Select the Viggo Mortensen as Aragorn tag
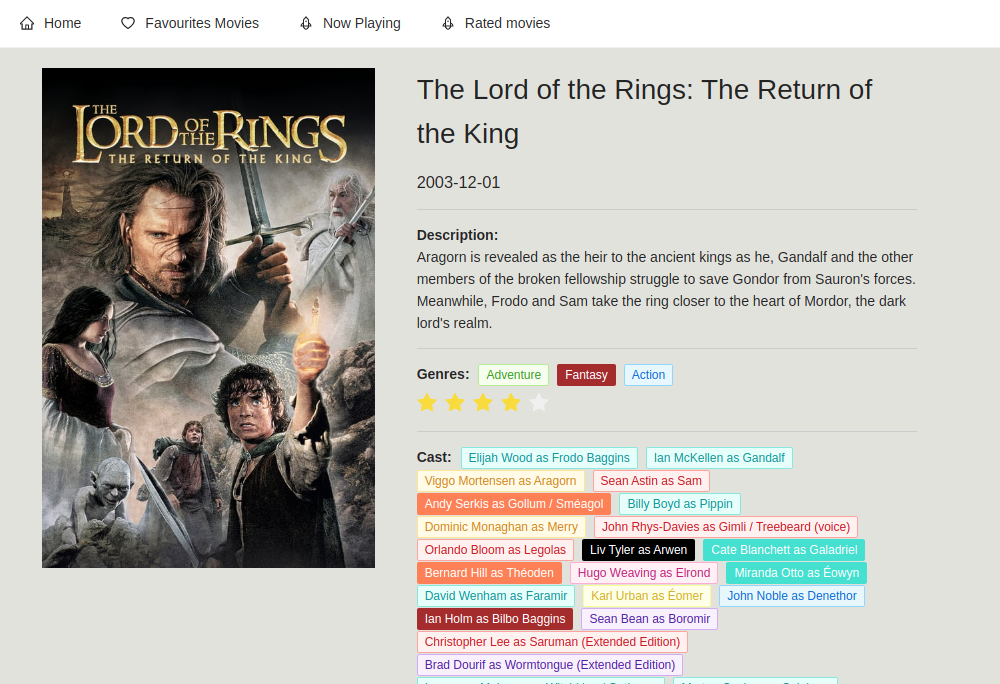Screen dimensions: 1000x684 (x=501, y=481)
